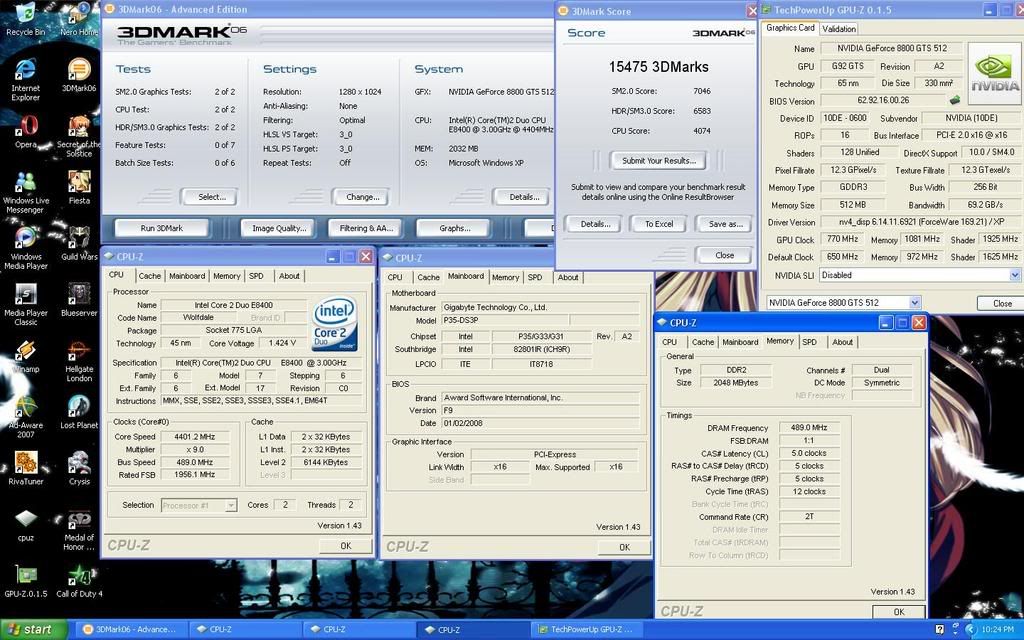
Task: Open the Processor #1 selection dropdown
Action: coord(200,504)
